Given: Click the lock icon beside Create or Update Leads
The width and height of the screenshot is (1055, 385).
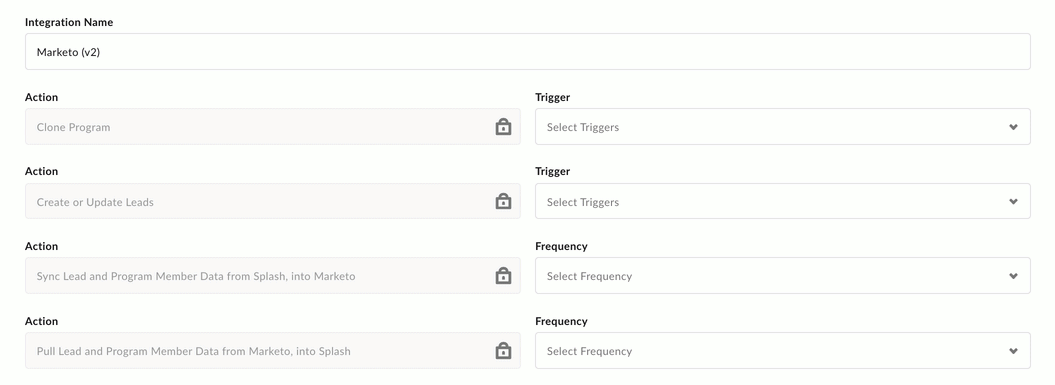Looking at the screenshot, I should click(503, 201).
